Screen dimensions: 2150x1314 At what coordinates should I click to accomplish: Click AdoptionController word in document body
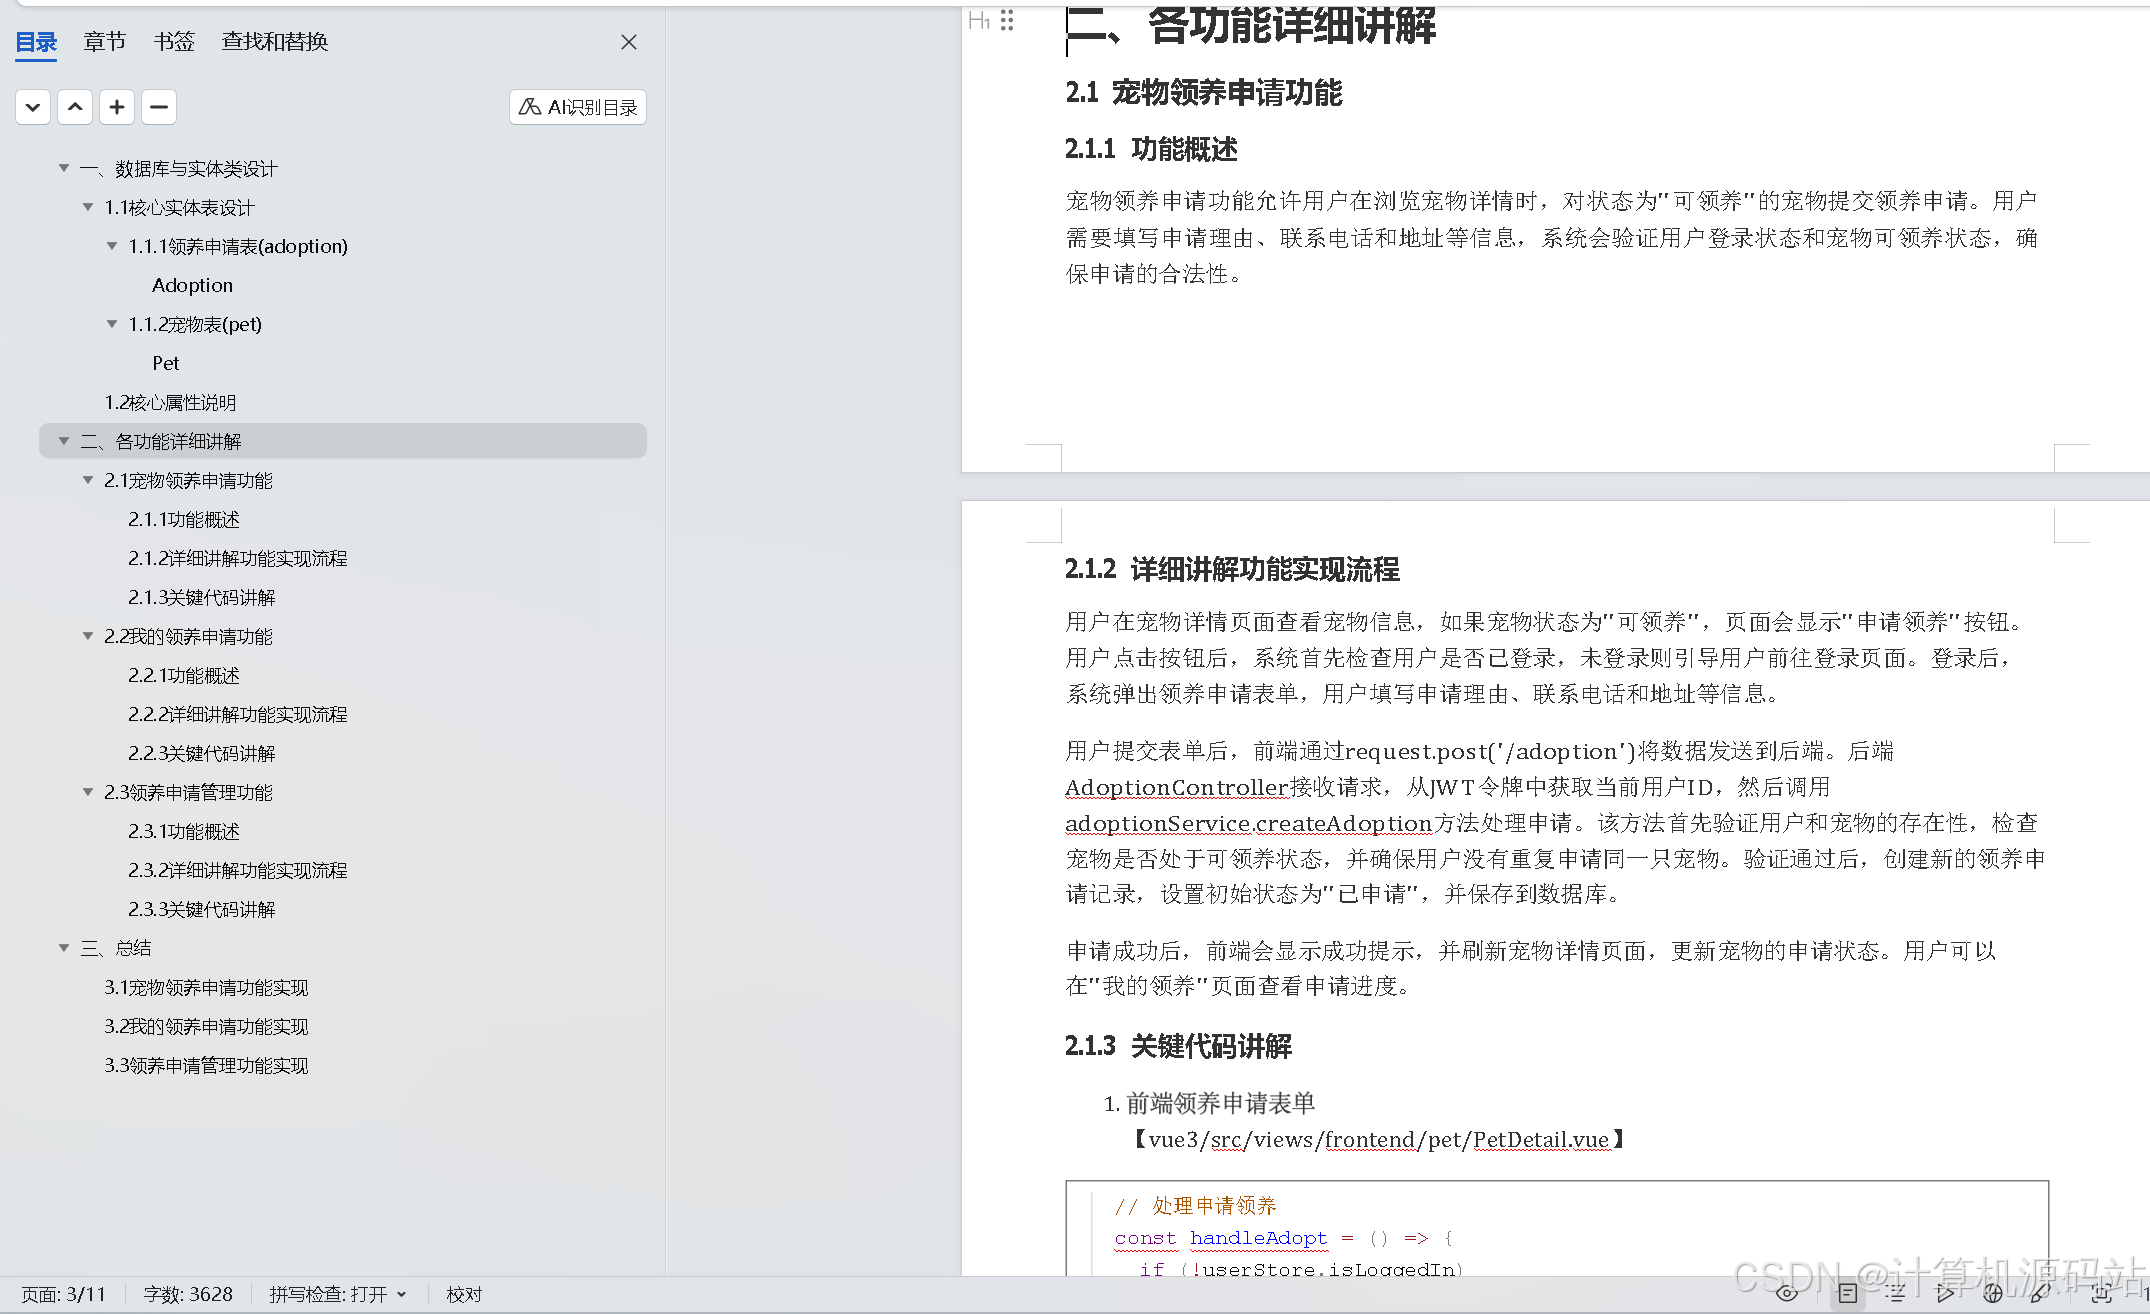pos(1177,787)
